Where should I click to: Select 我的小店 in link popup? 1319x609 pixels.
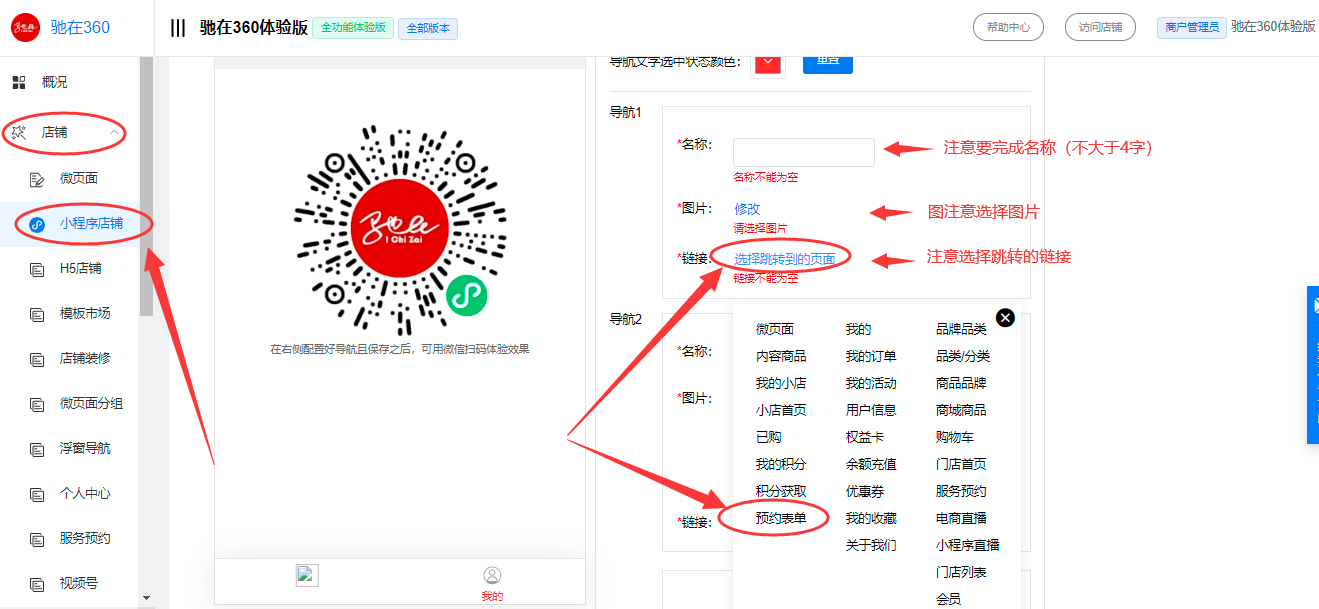click(x=781, y=383)
